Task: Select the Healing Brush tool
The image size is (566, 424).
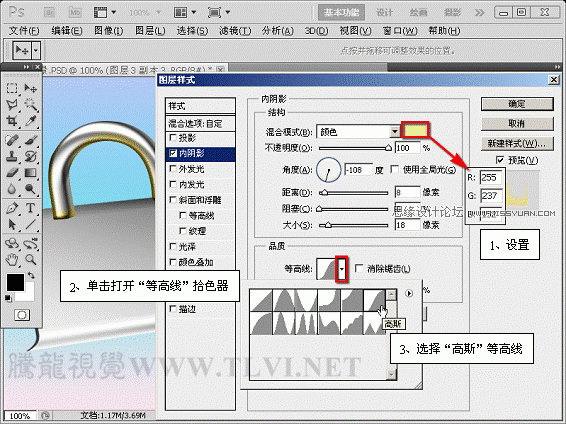Action: (x=12, y=140)
